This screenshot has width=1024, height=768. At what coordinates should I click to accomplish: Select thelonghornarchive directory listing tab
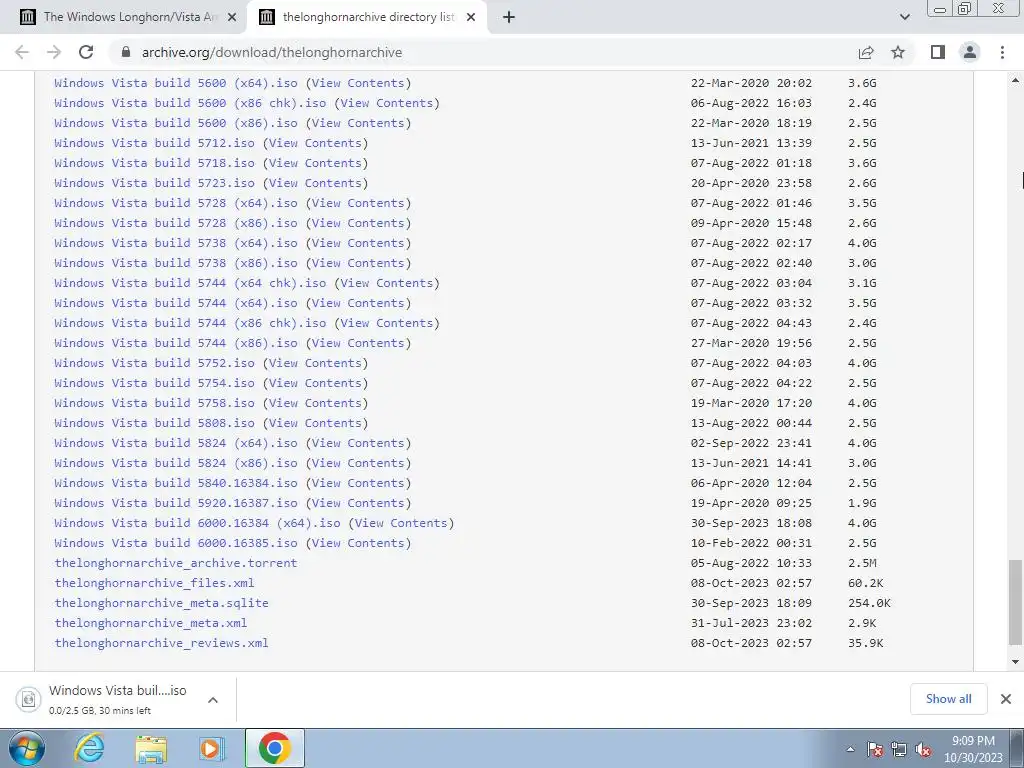tap(368, 17)
